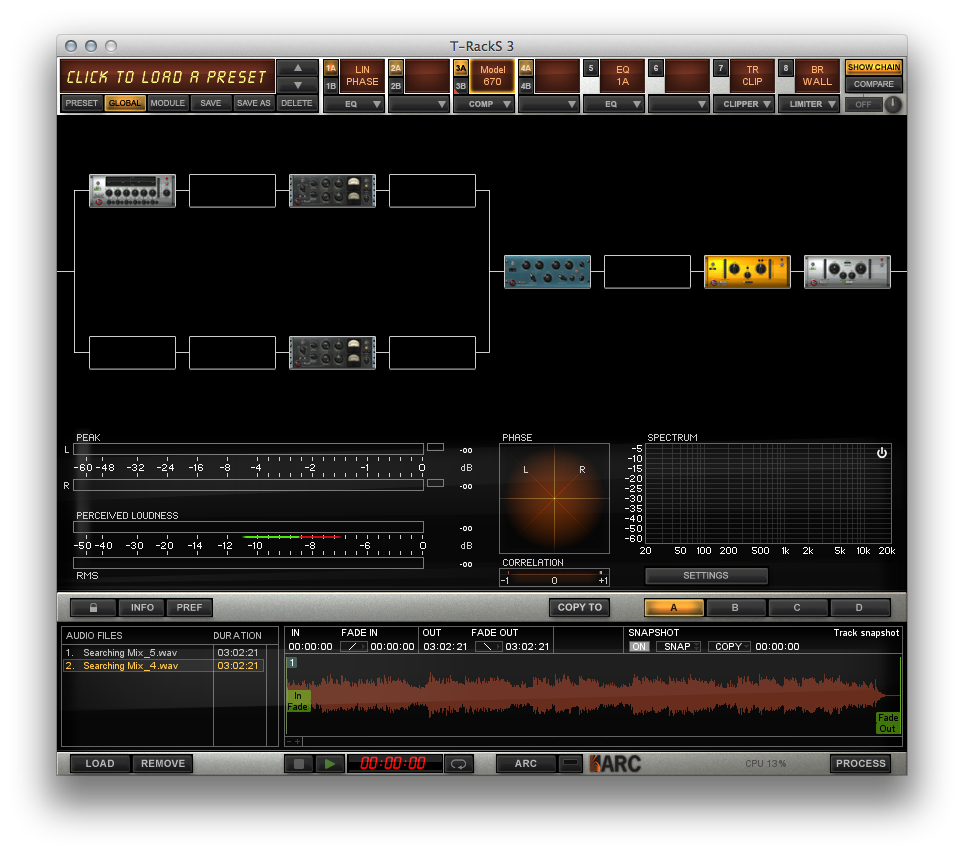Open slot 2 empty module dropdown
Viewport: 964px width, 854px height.
(419, 105)
